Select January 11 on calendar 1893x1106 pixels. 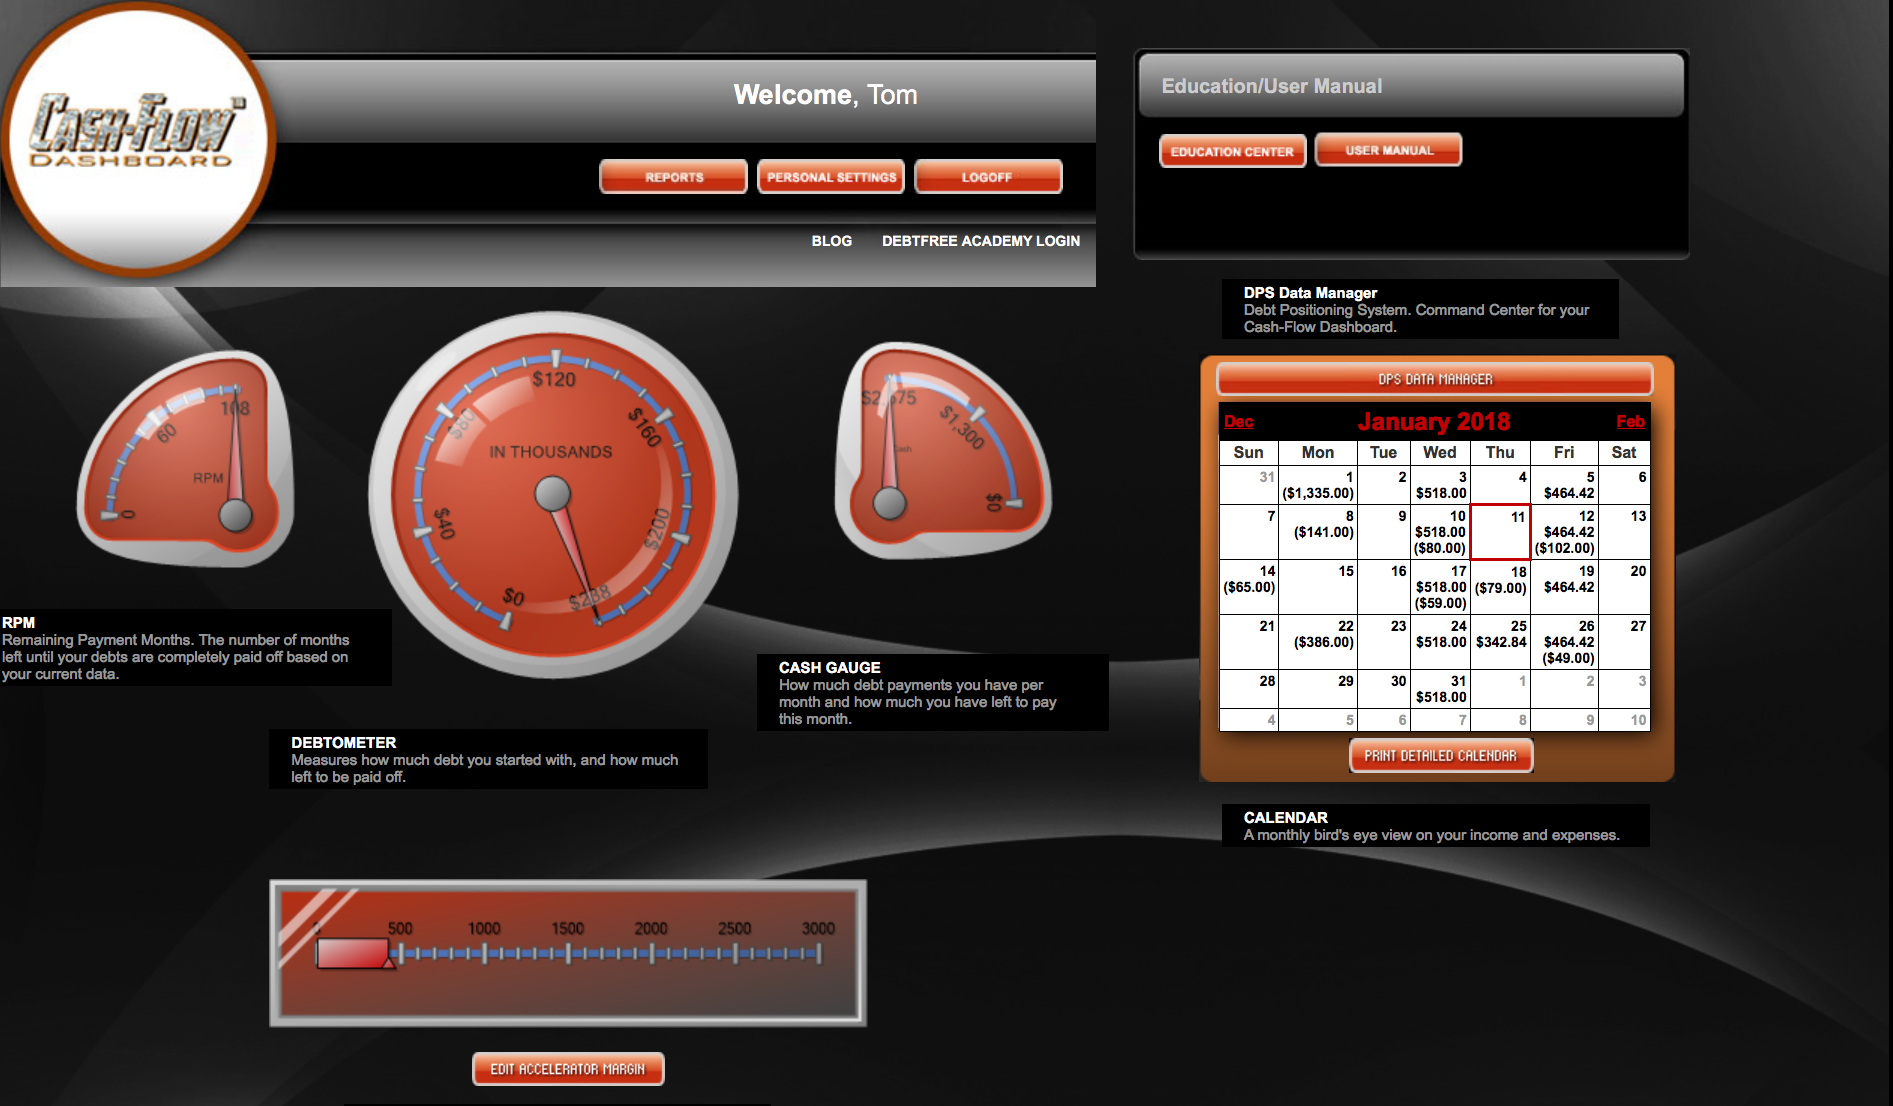(x=1500, y=532)
